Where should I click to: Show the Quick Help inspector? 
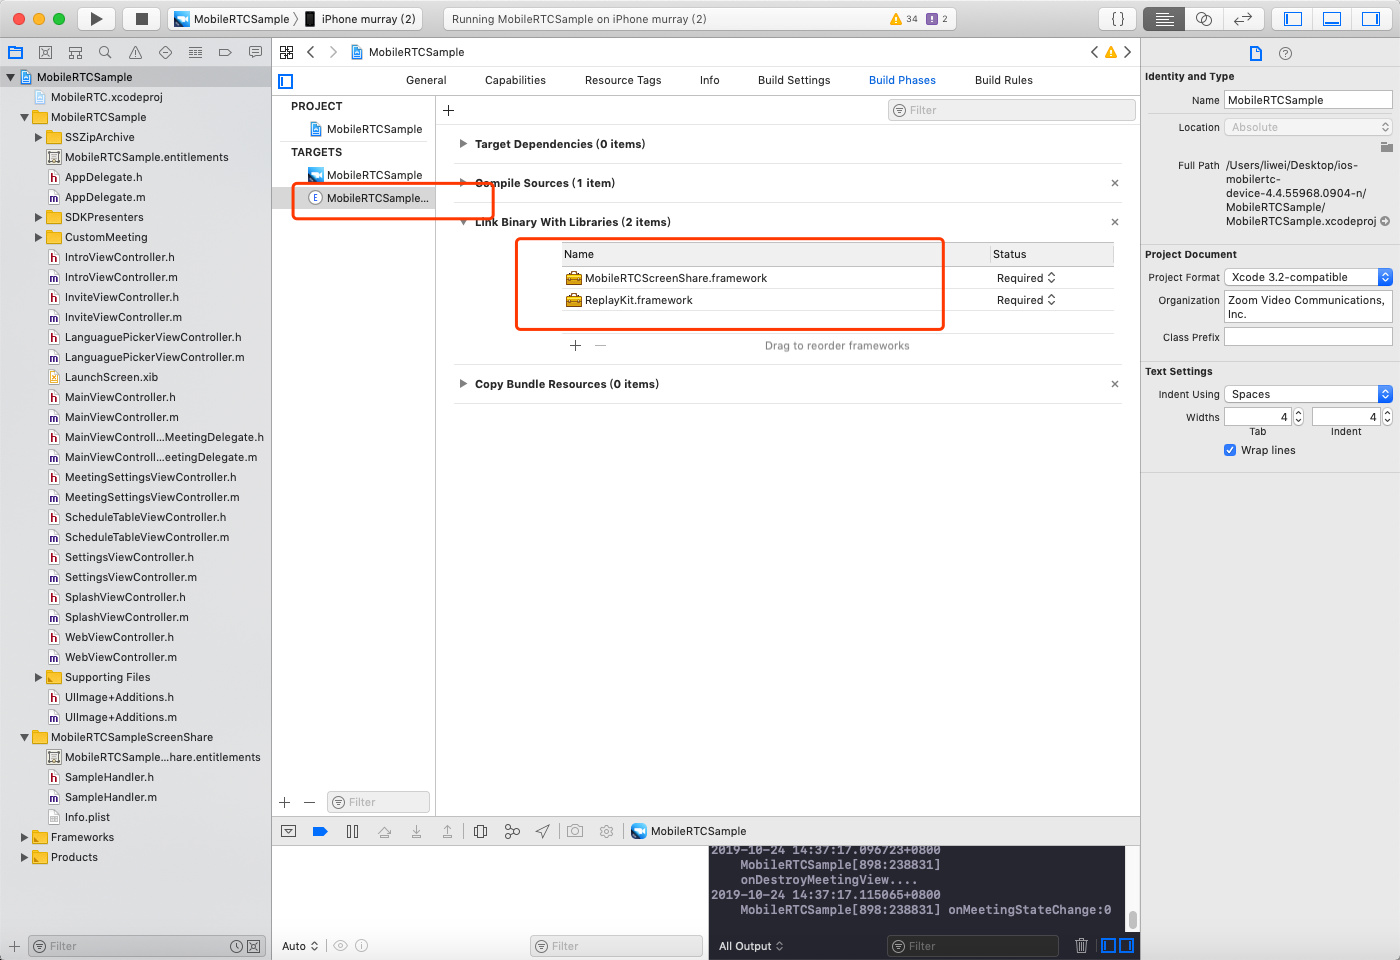tap(1286, 54)
